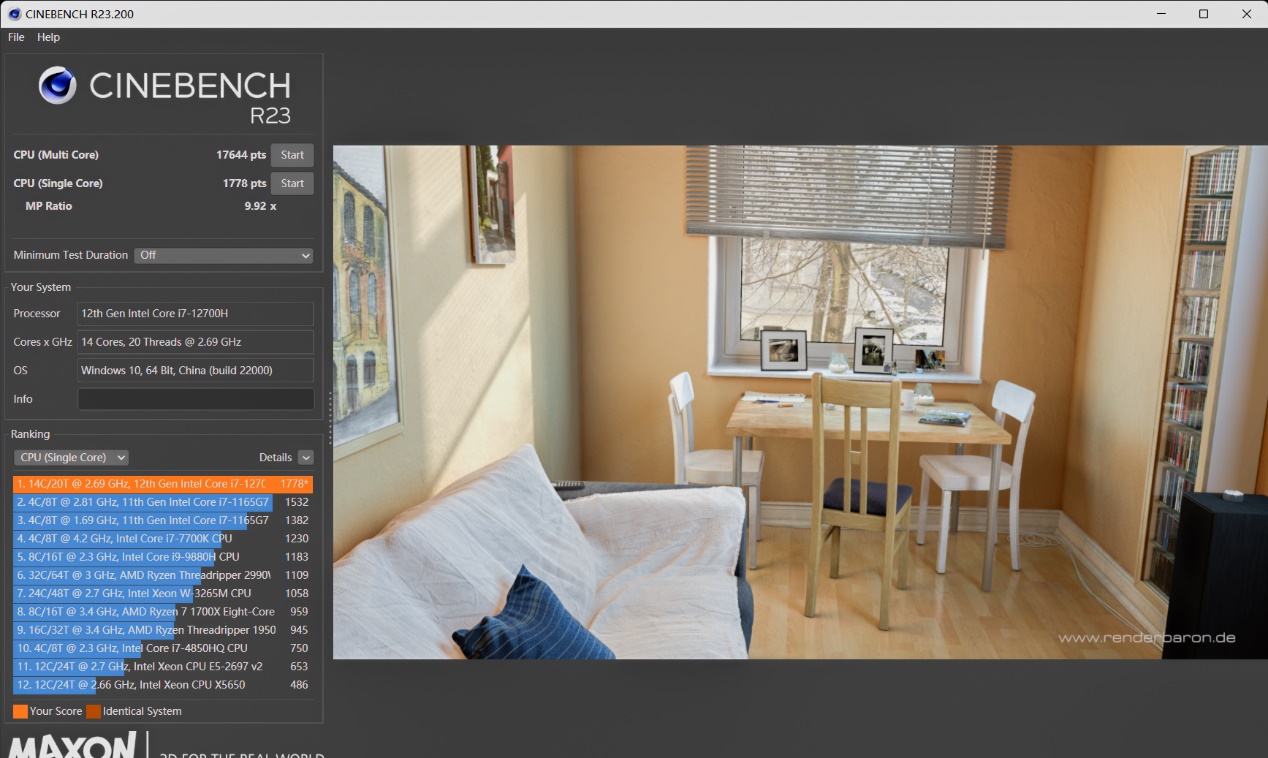The width and height of the screenshot is (1268, 758).
Task: Click the Info text field
Action: 195,399
